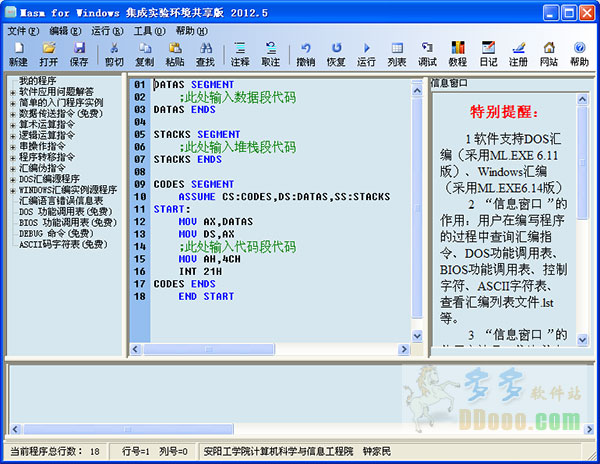Paste with the 粘贴 toolbar icon
Screen dimensions: 600x464
coord(175,54)
